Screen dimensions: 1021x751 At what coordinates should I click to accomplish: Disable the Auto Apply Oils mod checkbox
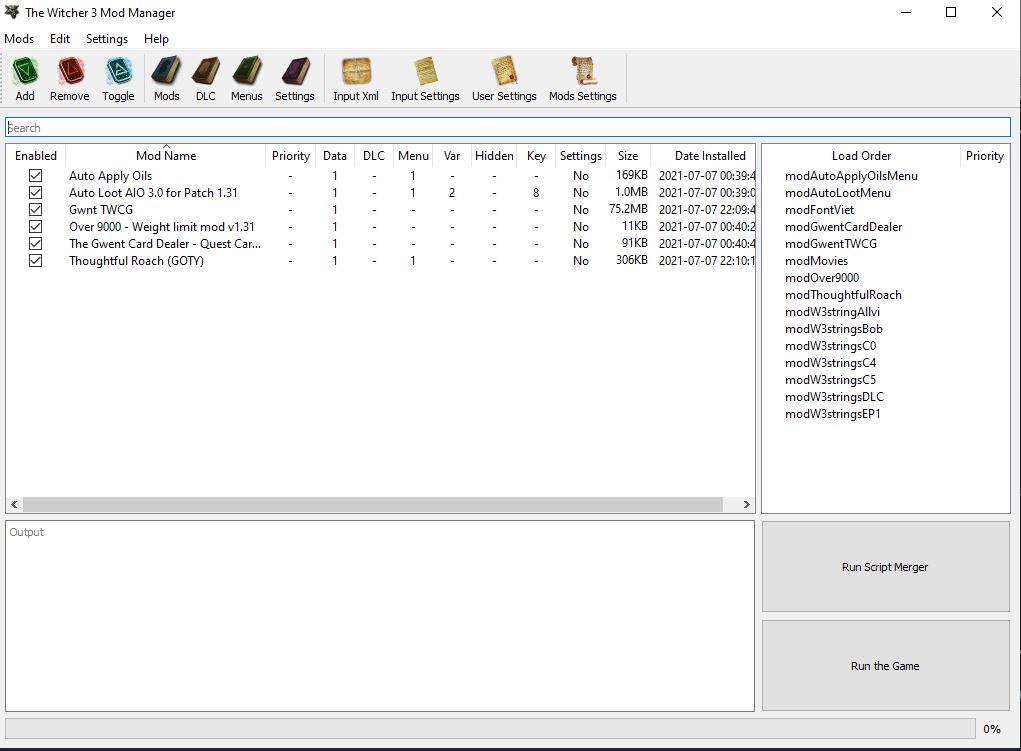tap(36, 176)
